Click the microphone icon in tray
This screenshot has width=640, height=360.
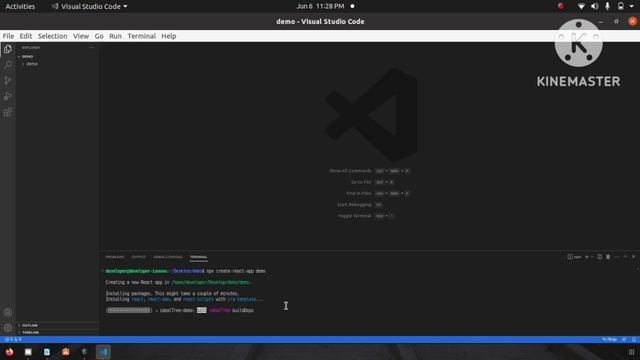point(607,7)
